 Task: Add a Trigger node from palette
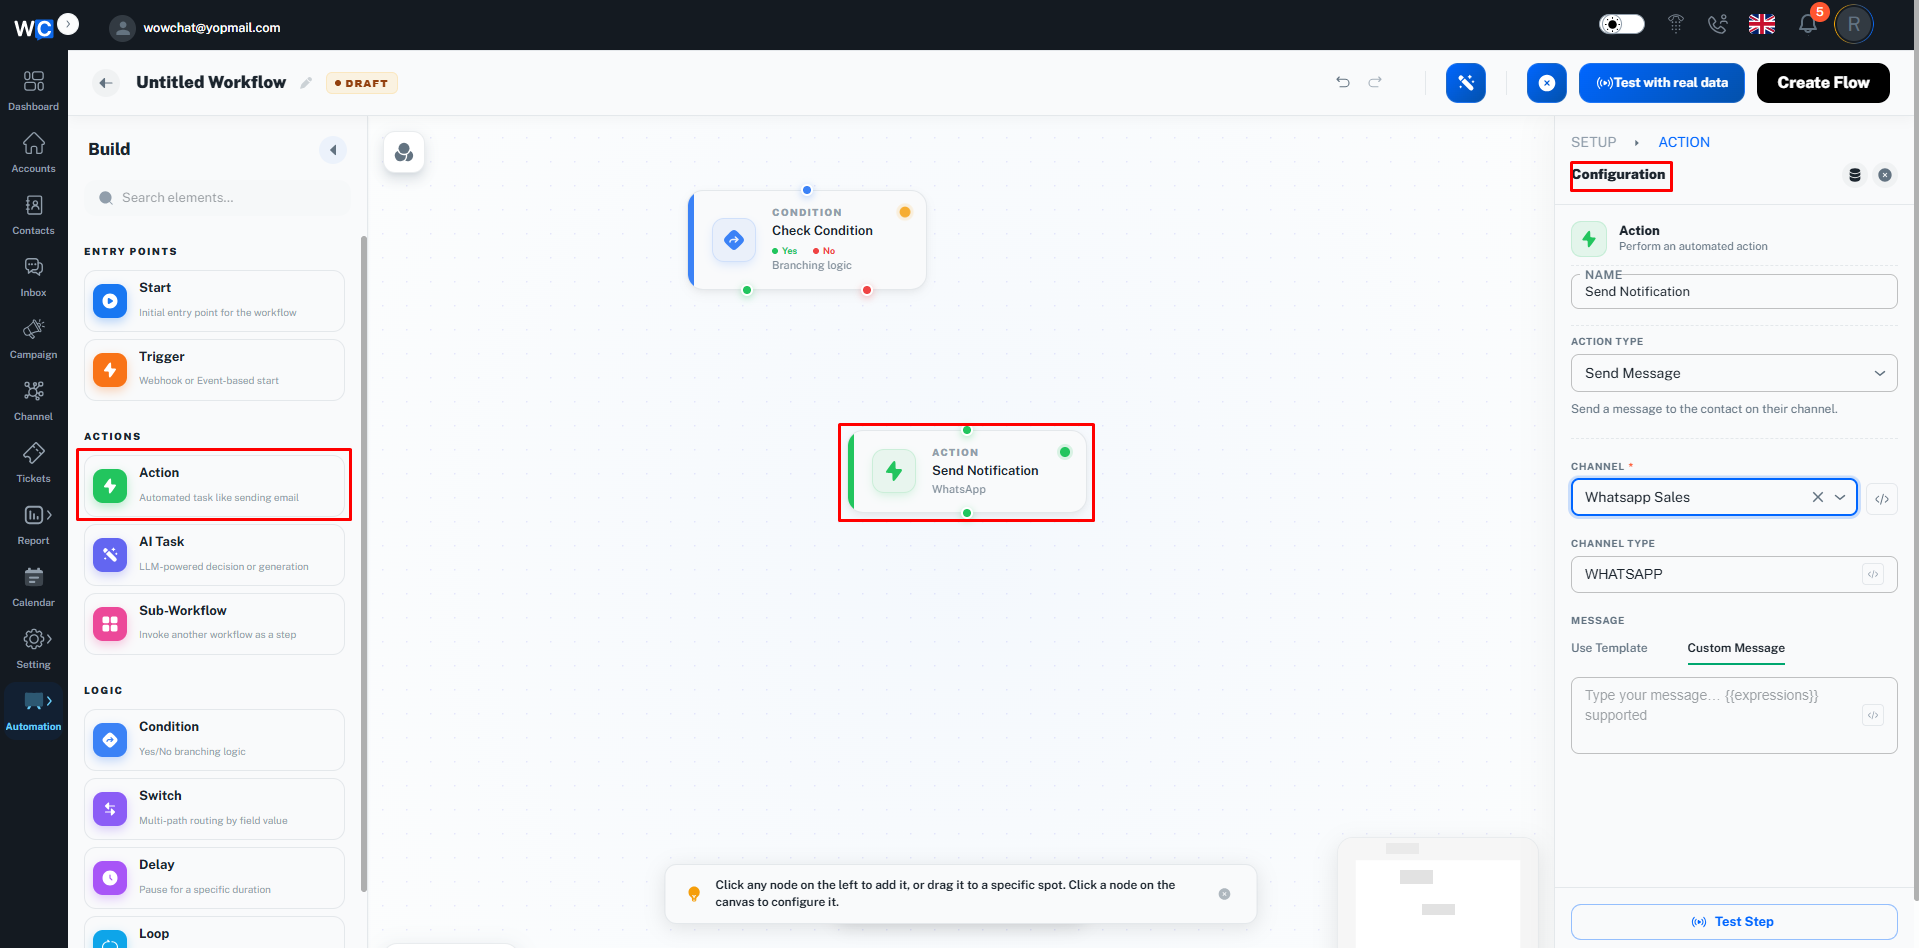214,370
